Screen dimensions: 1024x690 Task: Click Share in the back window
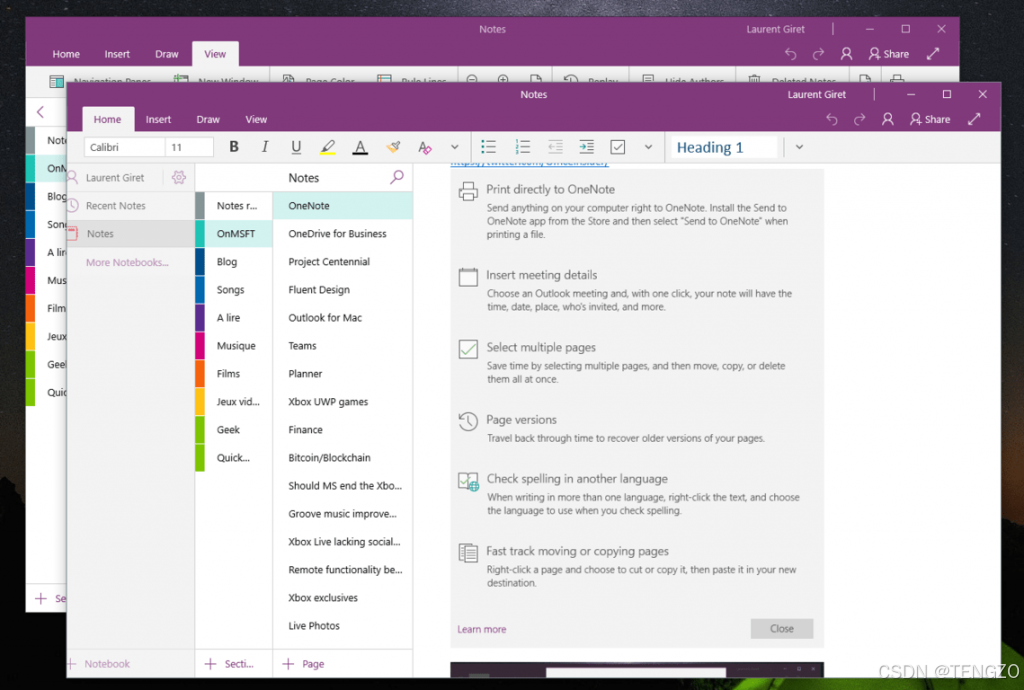(889, 54)
